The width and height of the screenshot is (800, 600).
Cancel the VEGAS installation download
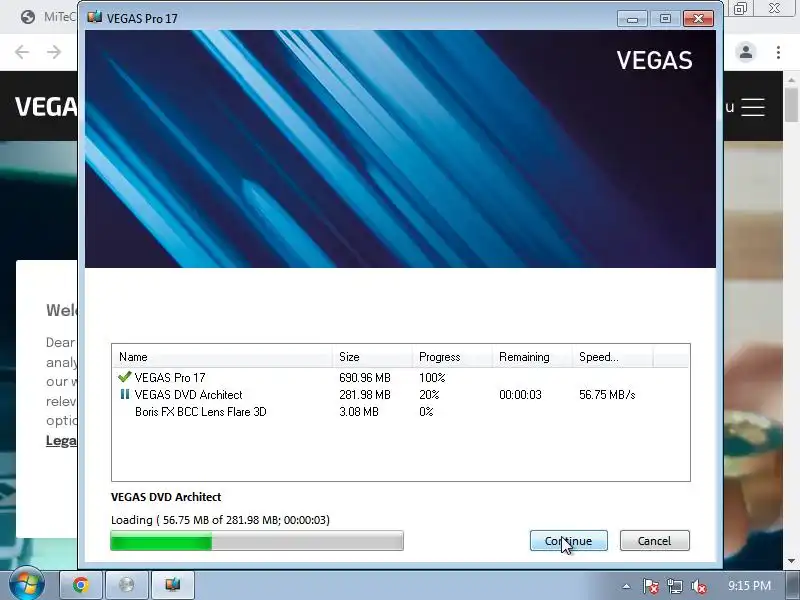pyautogui.click(x=655, y=540)
